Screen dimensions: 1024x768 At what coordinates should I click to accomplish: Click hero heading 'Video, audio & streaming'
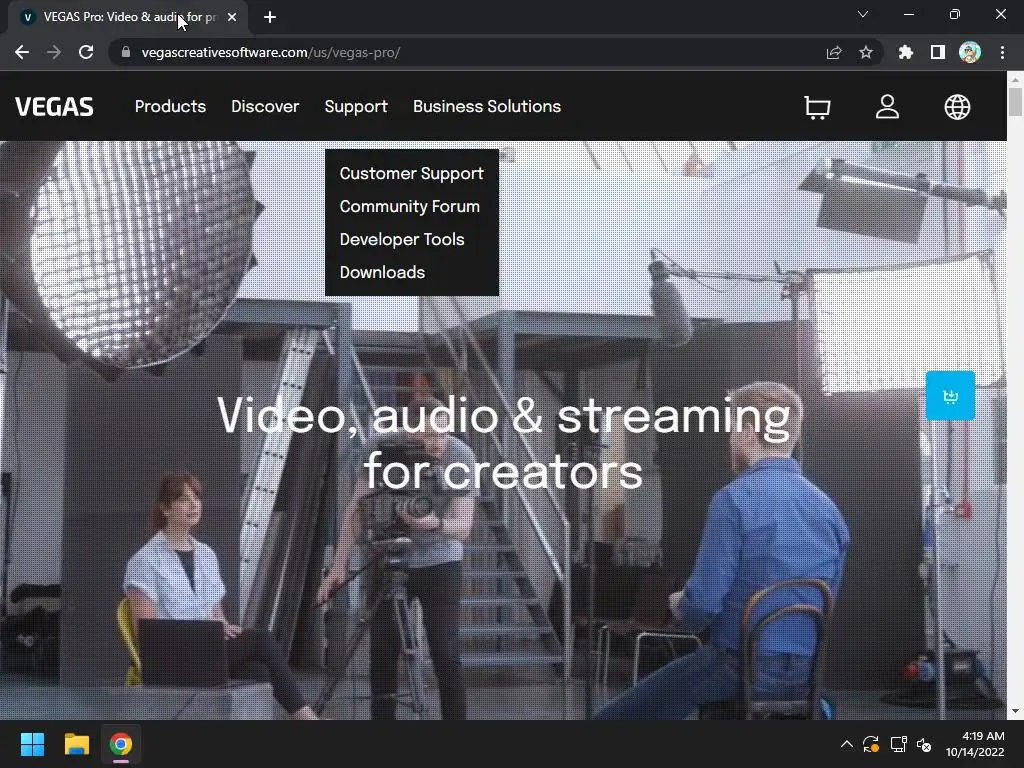click(x=504, y=416)
